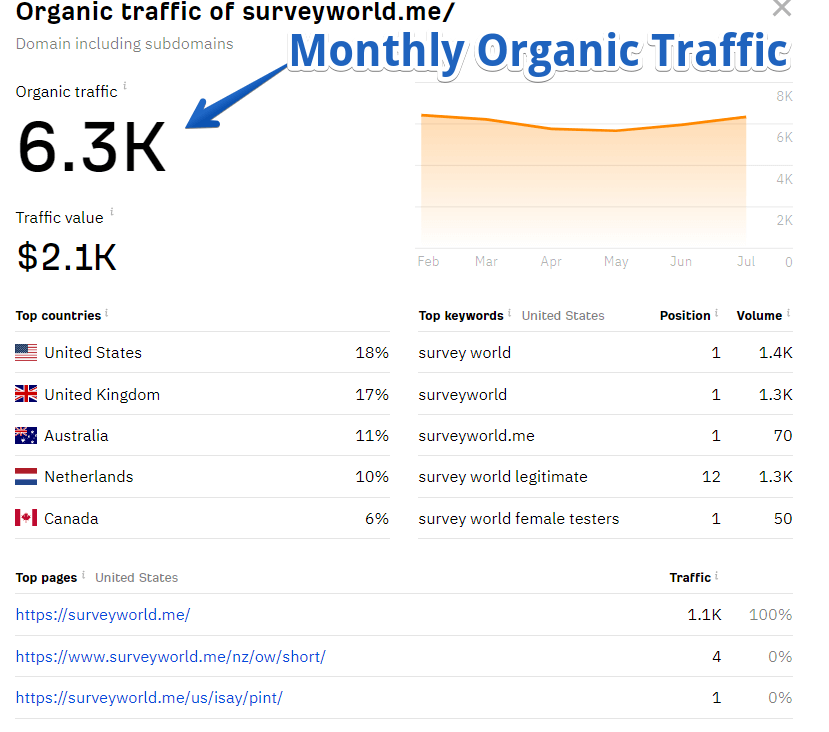Viewport: 829px width, 732px height.
Task: Click the Canada flag icon
Action: pos(26,518)
